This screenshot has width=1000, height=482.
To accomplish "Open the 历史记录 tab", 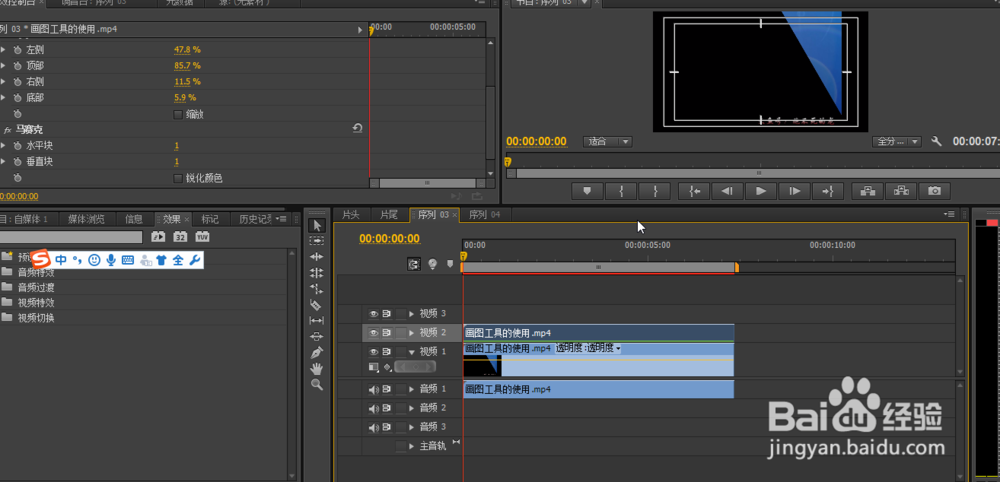I will (x=255, y=219).
